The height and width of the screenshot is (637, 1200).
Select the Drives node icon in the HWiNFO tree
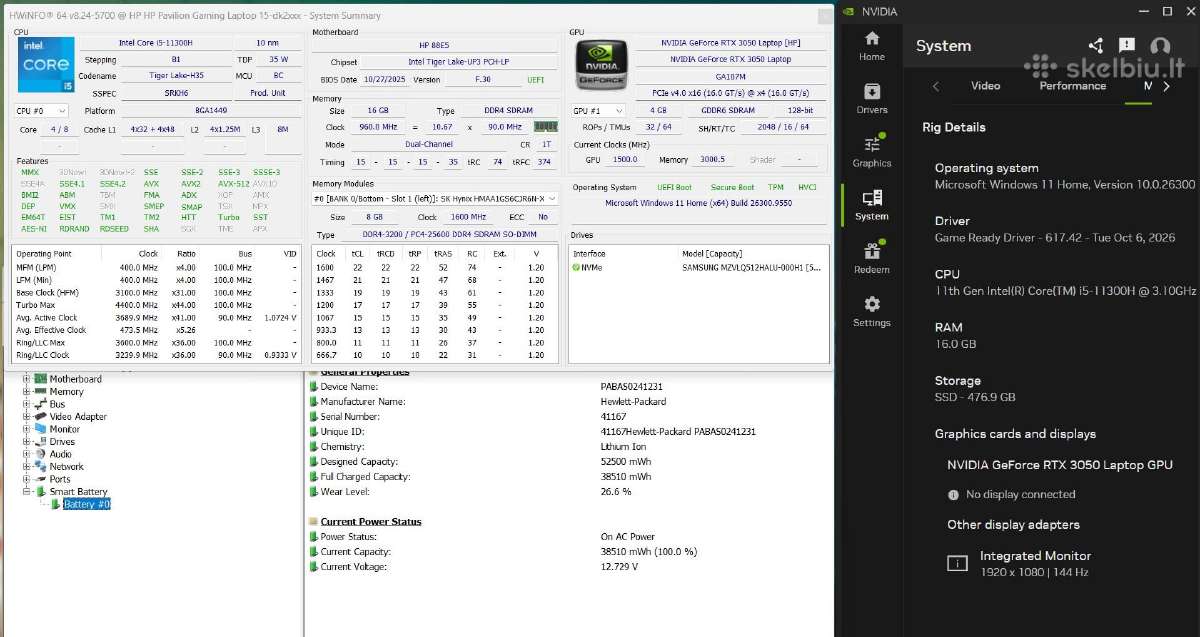click(41, 441)
